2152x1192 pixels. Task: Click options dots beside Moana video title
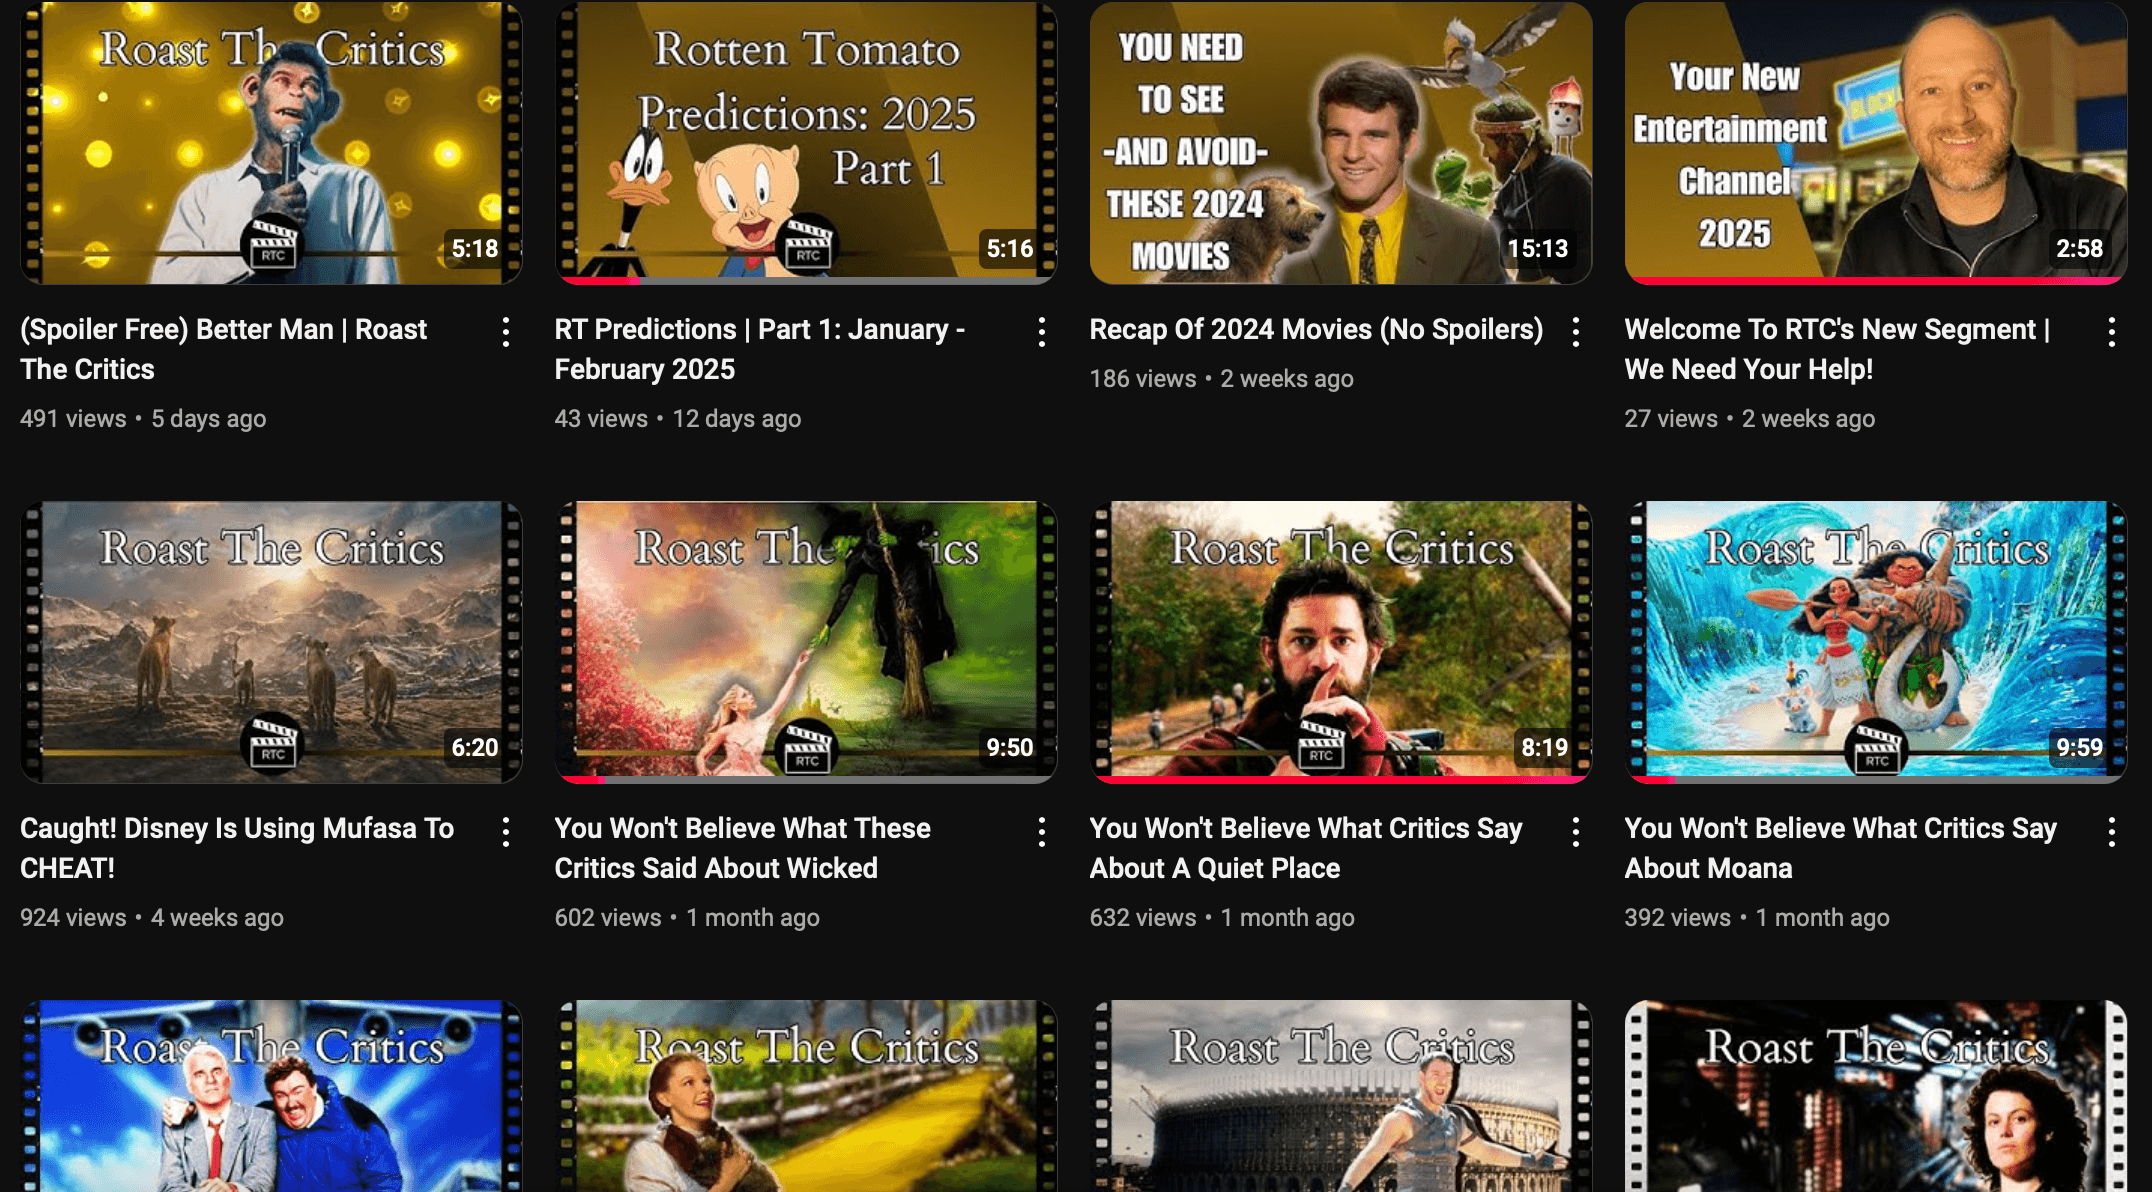point(2111,831)
